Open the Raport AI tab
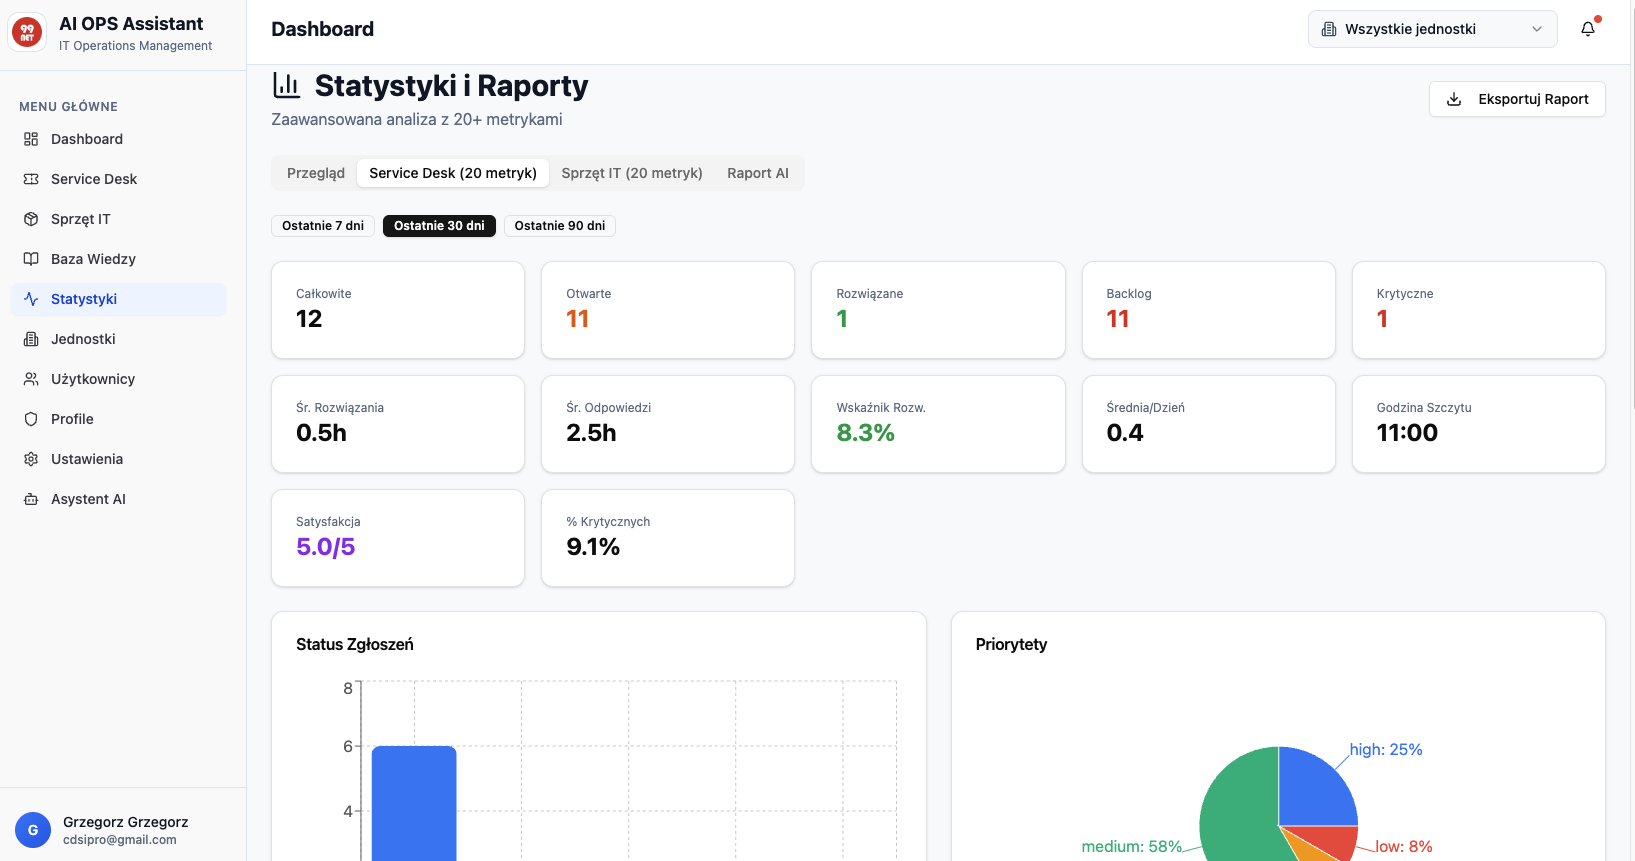This screenshot has height=861, width=1635. coord(757,173)
